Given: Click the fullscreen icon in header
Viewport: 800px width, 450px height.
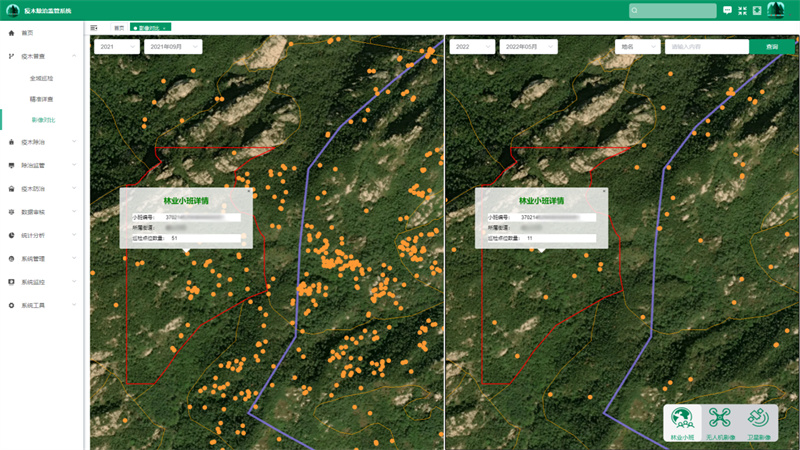Looking at the screenshot, I should [x=742, y=10].
